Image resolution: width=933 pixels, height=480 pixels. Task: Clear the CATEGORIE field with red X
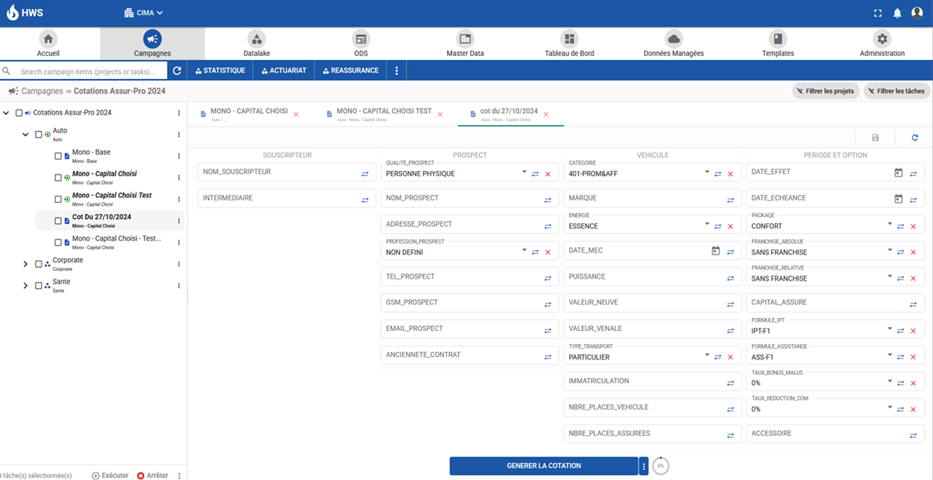pos(730,173)
